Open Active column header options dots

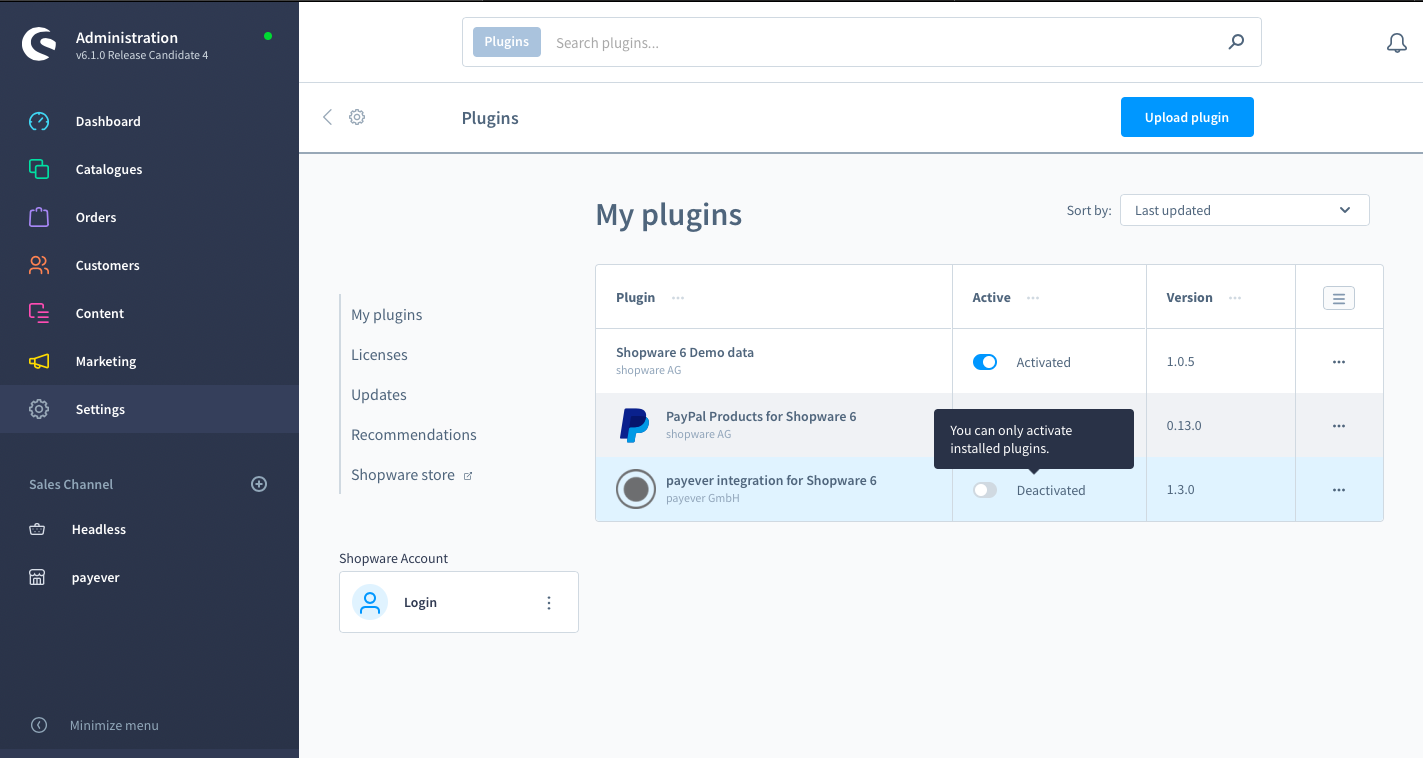coord(1033,298)
